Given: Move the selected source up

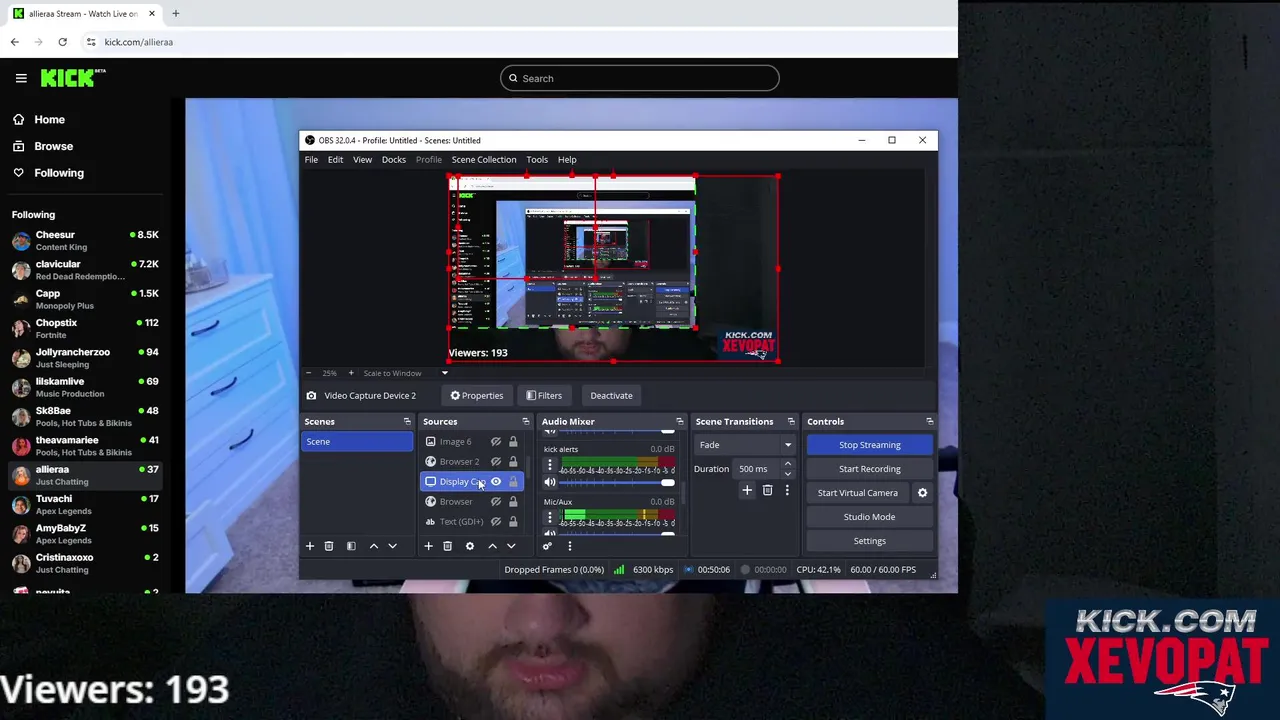Looking at the screenshot, I should pos(492,546).
